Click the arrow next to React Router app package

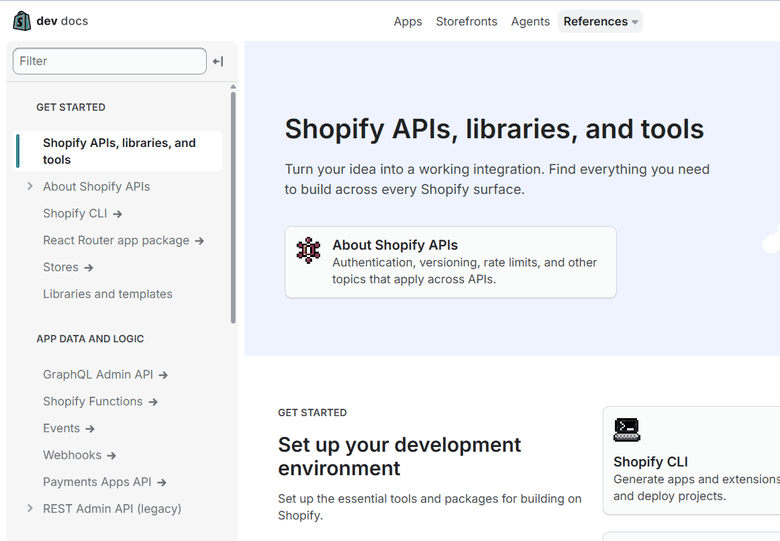199,241
